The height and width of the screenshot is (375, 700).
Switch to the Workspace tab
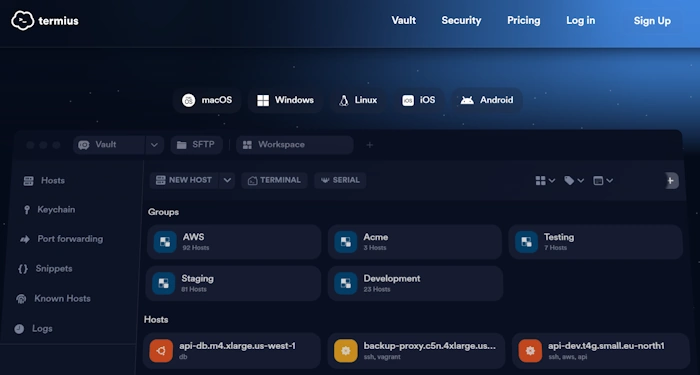(x=295, y=145)
